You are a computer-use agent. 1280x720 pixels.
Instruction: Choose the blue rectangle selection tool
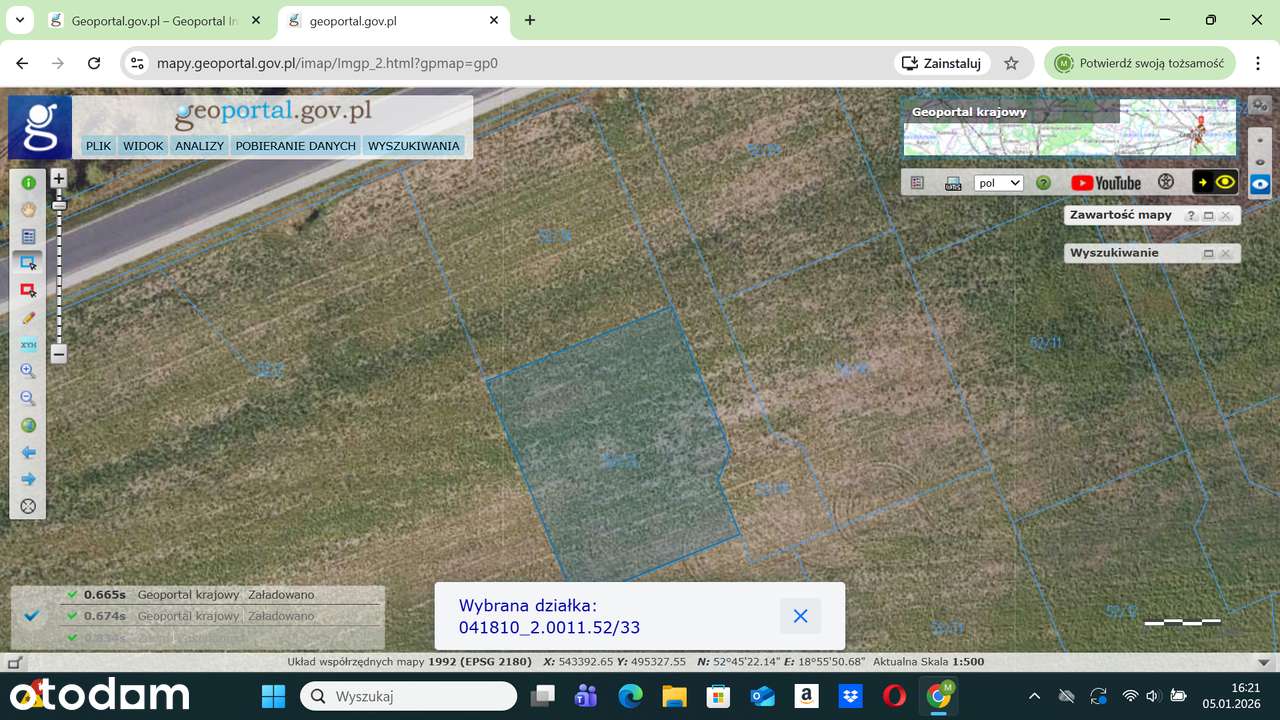point(28,263)
